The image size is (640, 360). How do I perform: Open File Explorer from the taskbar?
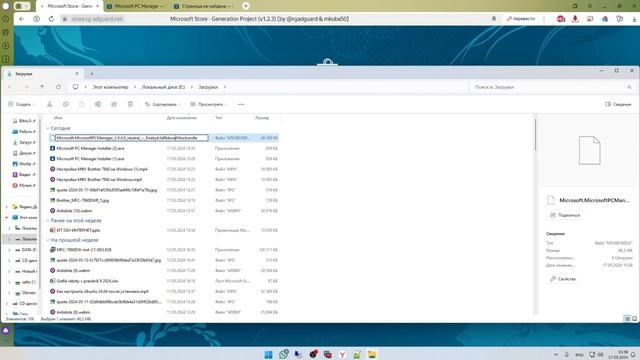click(x=372, y=354)
